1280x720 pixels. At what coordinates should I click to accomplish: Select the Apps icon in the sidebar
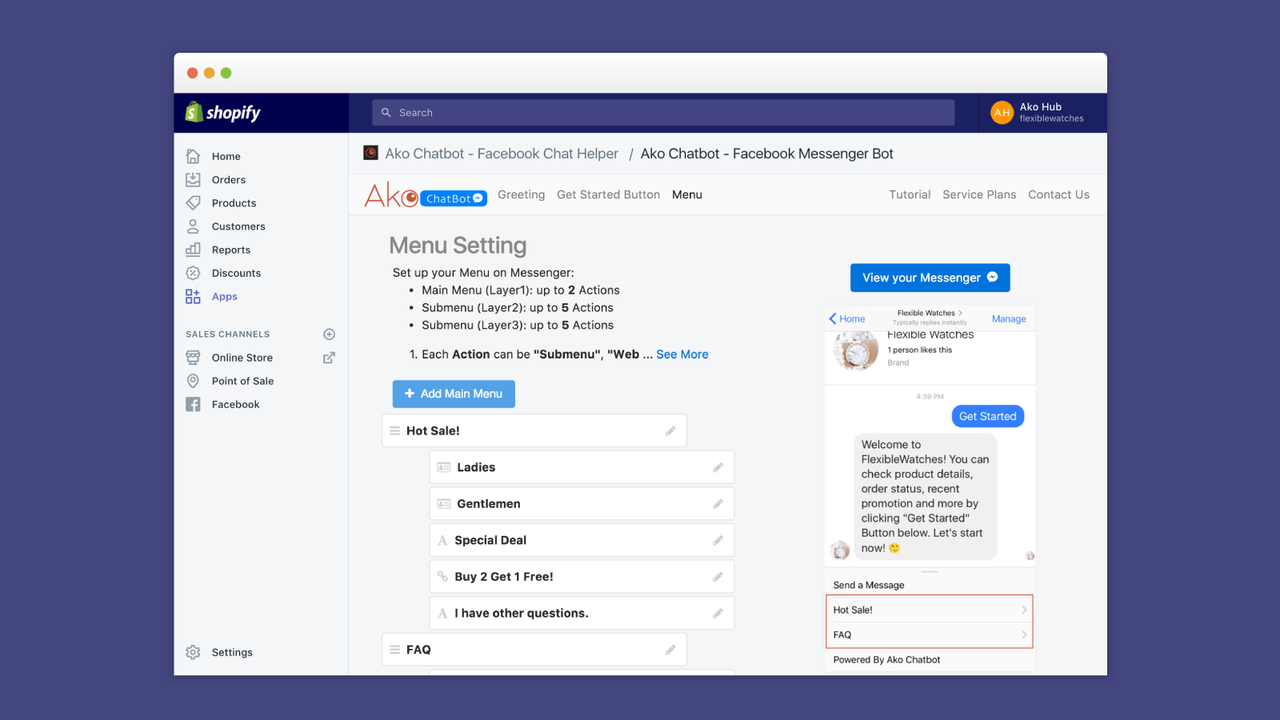192,296
